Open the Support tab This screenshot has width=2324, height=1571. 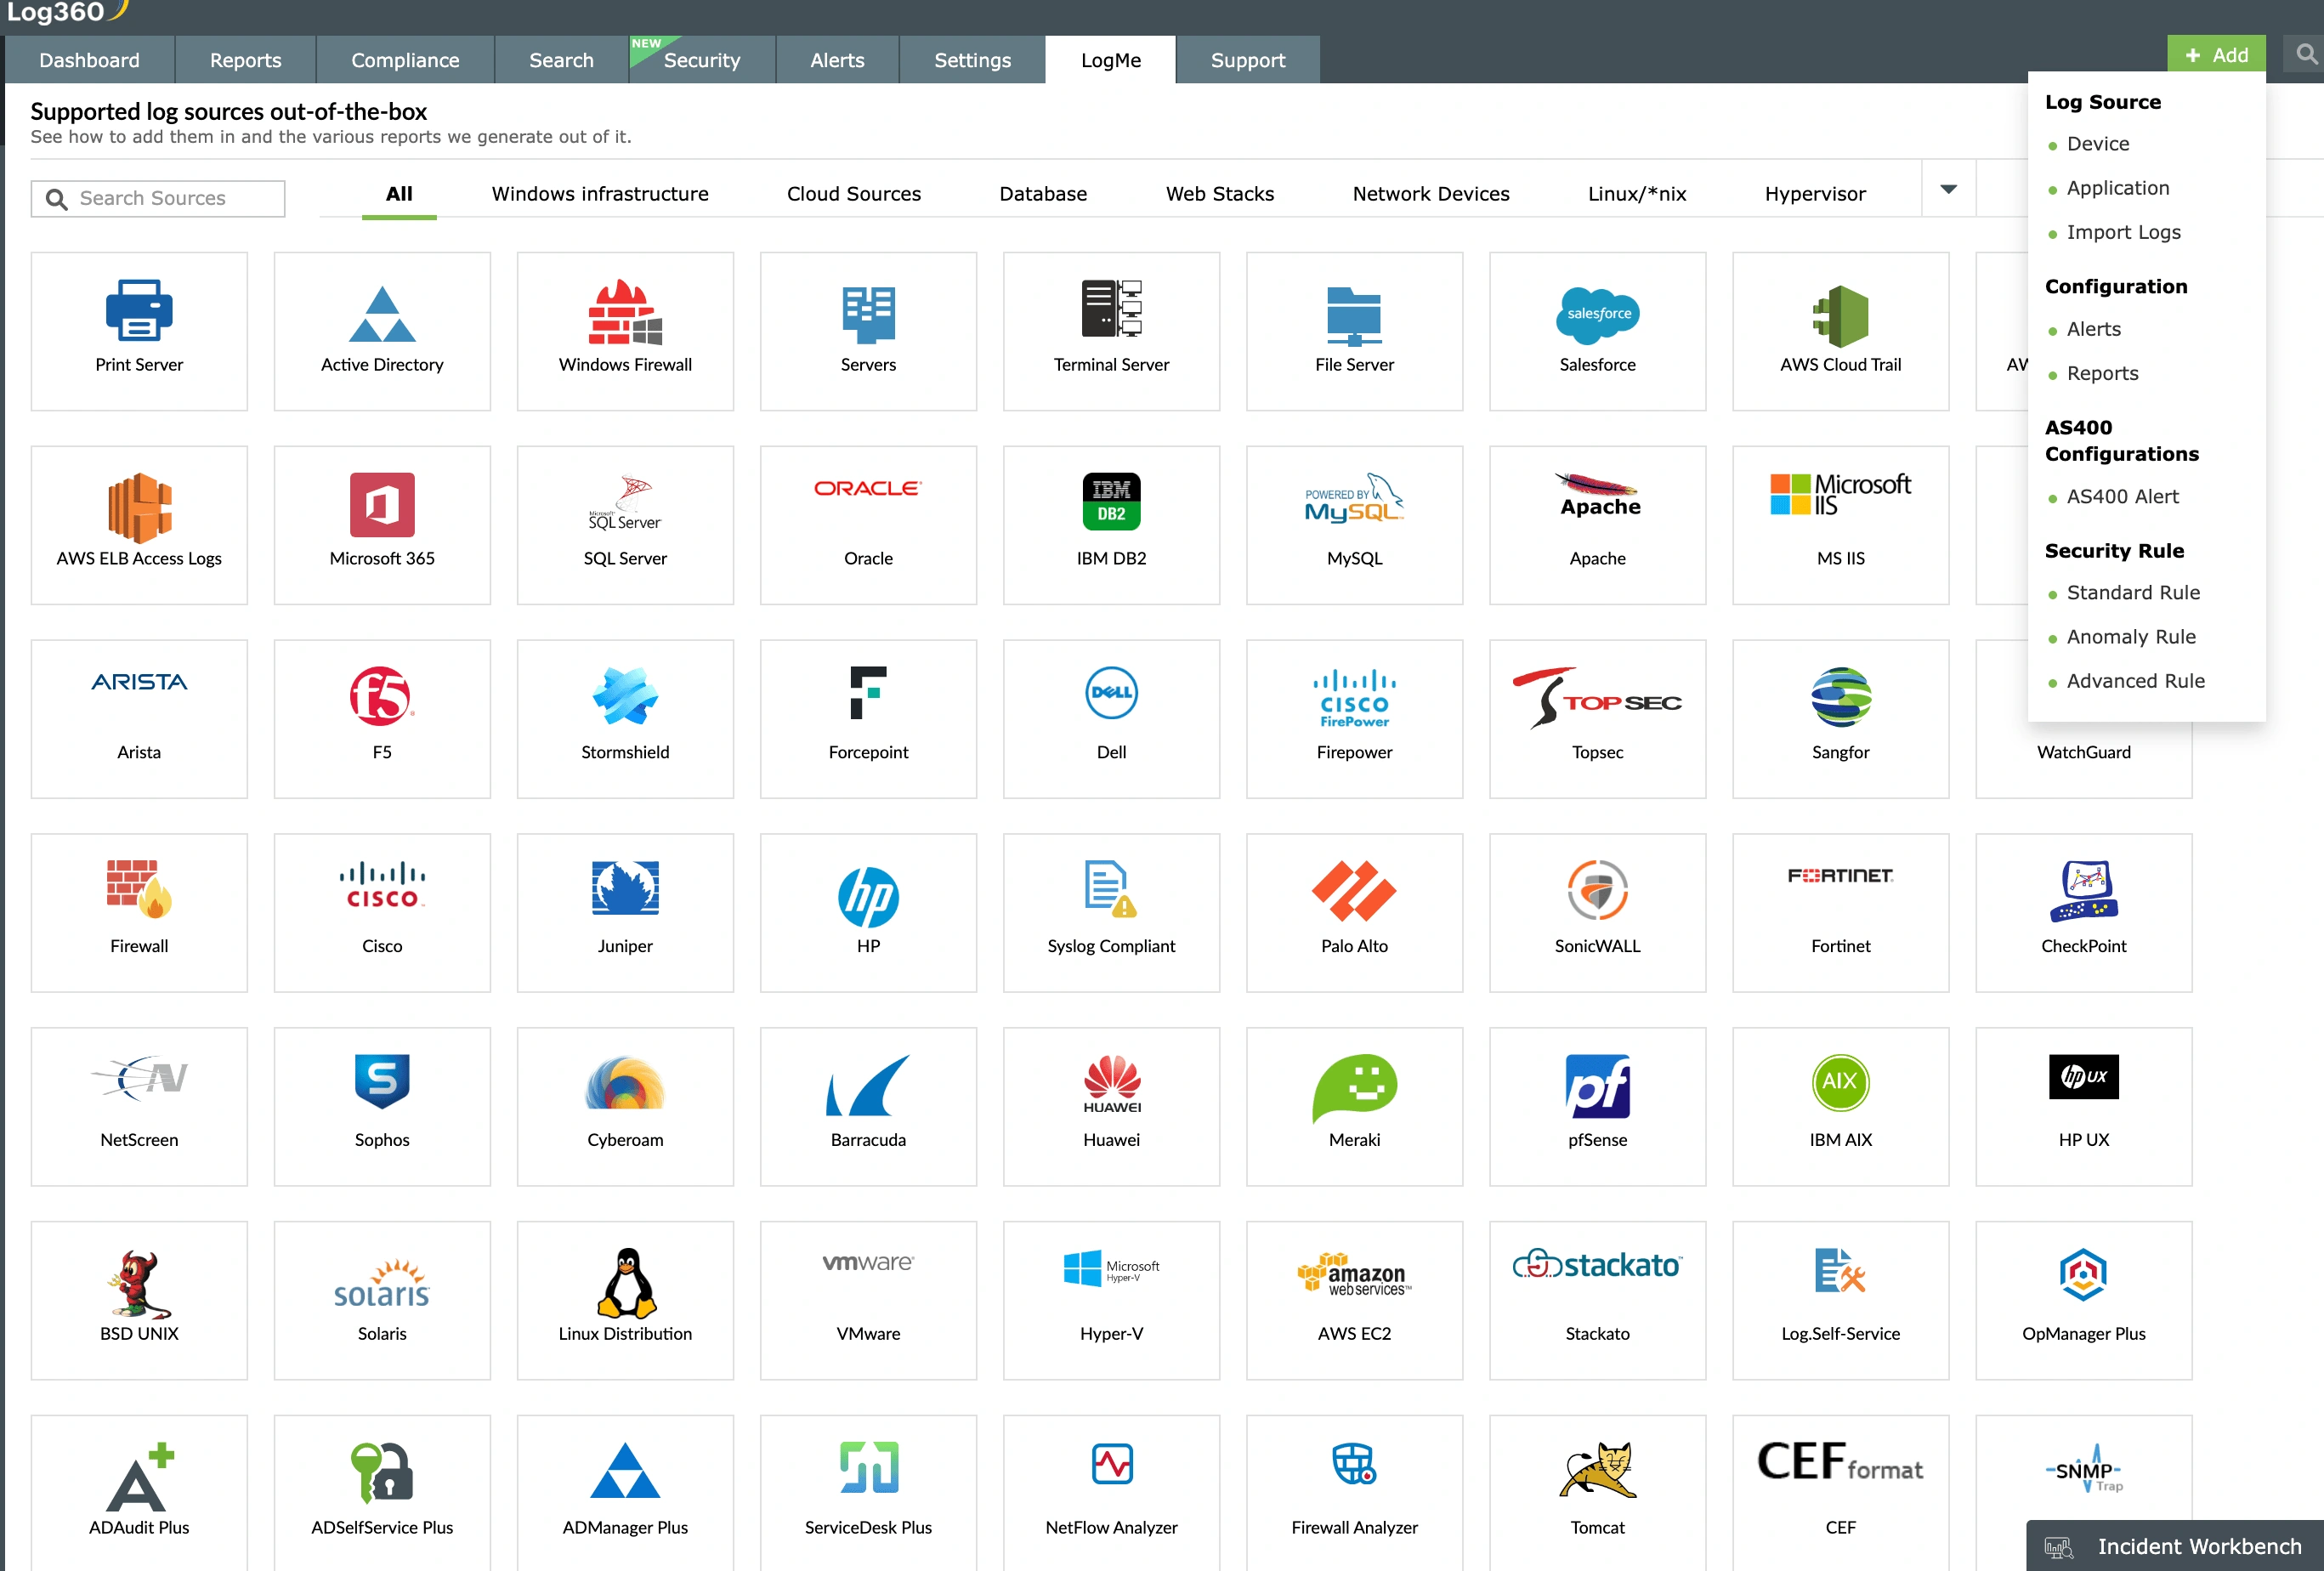point(1247,60)
